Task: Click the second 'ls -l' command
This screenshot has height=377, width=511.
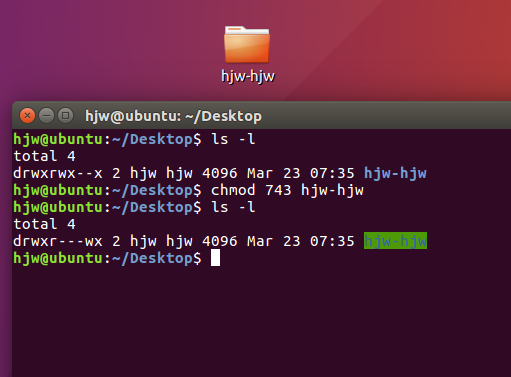Action: click(233, 207)
